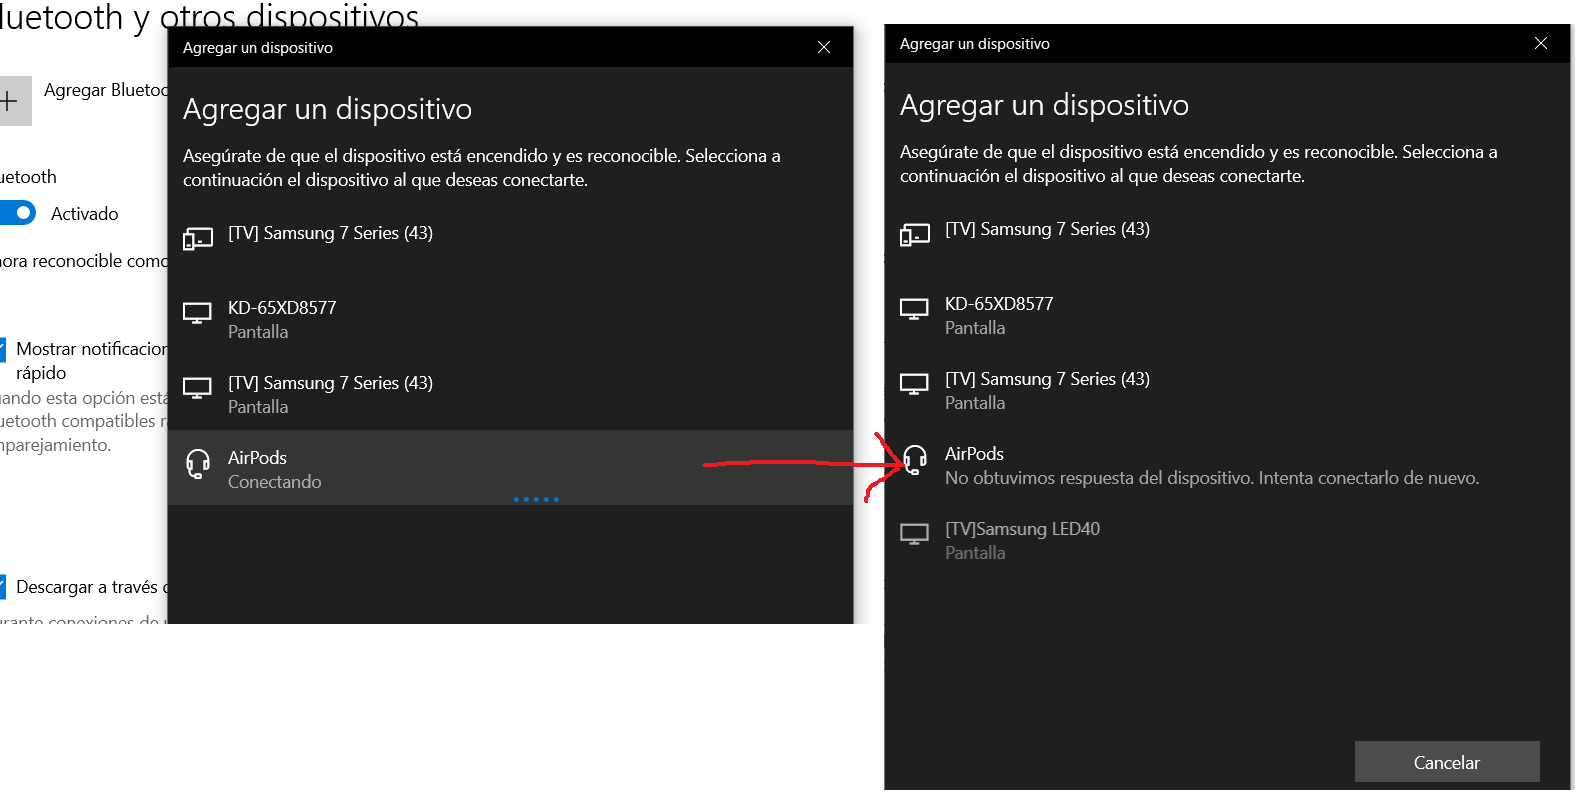
Task: Click Pantalla Samsung 7 Series icon, right dialog
Action: (915, 384)
